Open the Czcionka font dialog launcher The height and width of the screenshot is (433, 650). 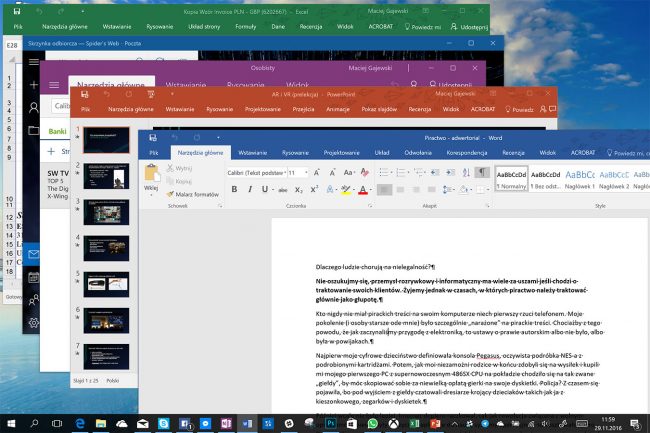[x=370, y=206]
